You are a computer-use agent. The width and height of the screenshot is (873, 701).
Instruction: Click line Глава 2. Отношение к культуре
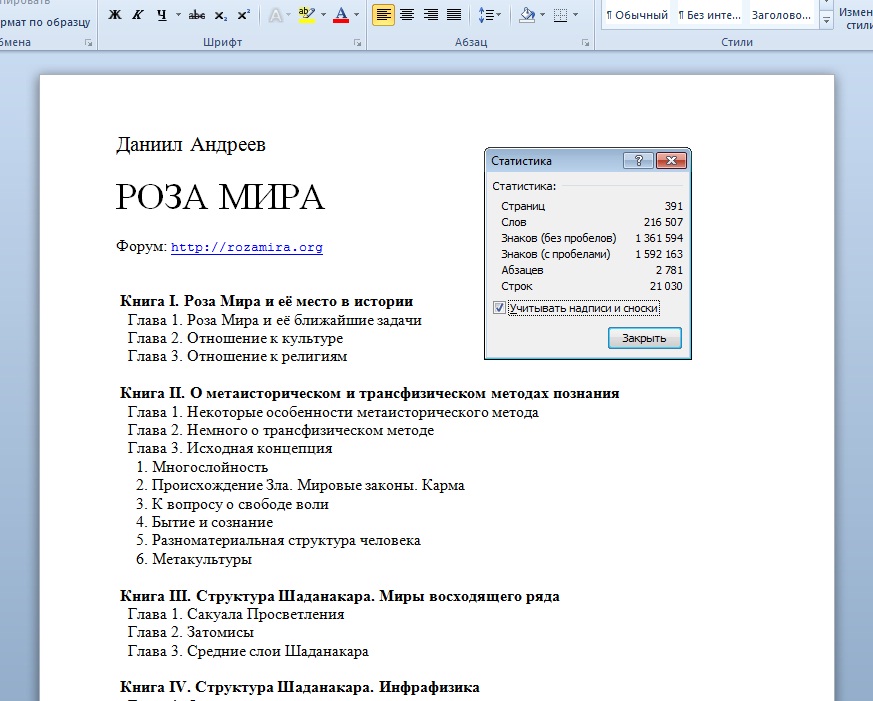pos(235,339)
